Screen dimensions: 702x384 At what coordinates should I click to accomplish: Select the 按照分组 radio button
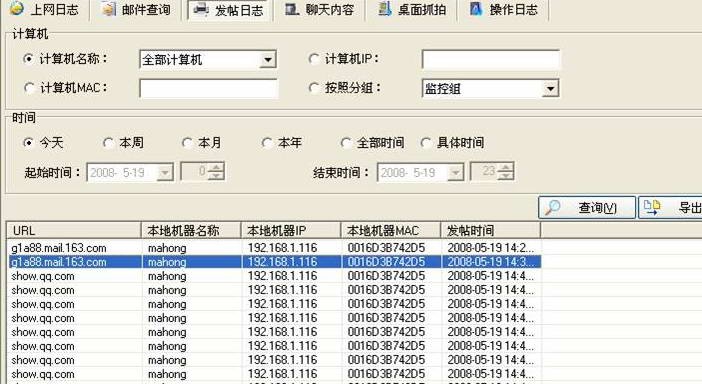tap(314, 87)
